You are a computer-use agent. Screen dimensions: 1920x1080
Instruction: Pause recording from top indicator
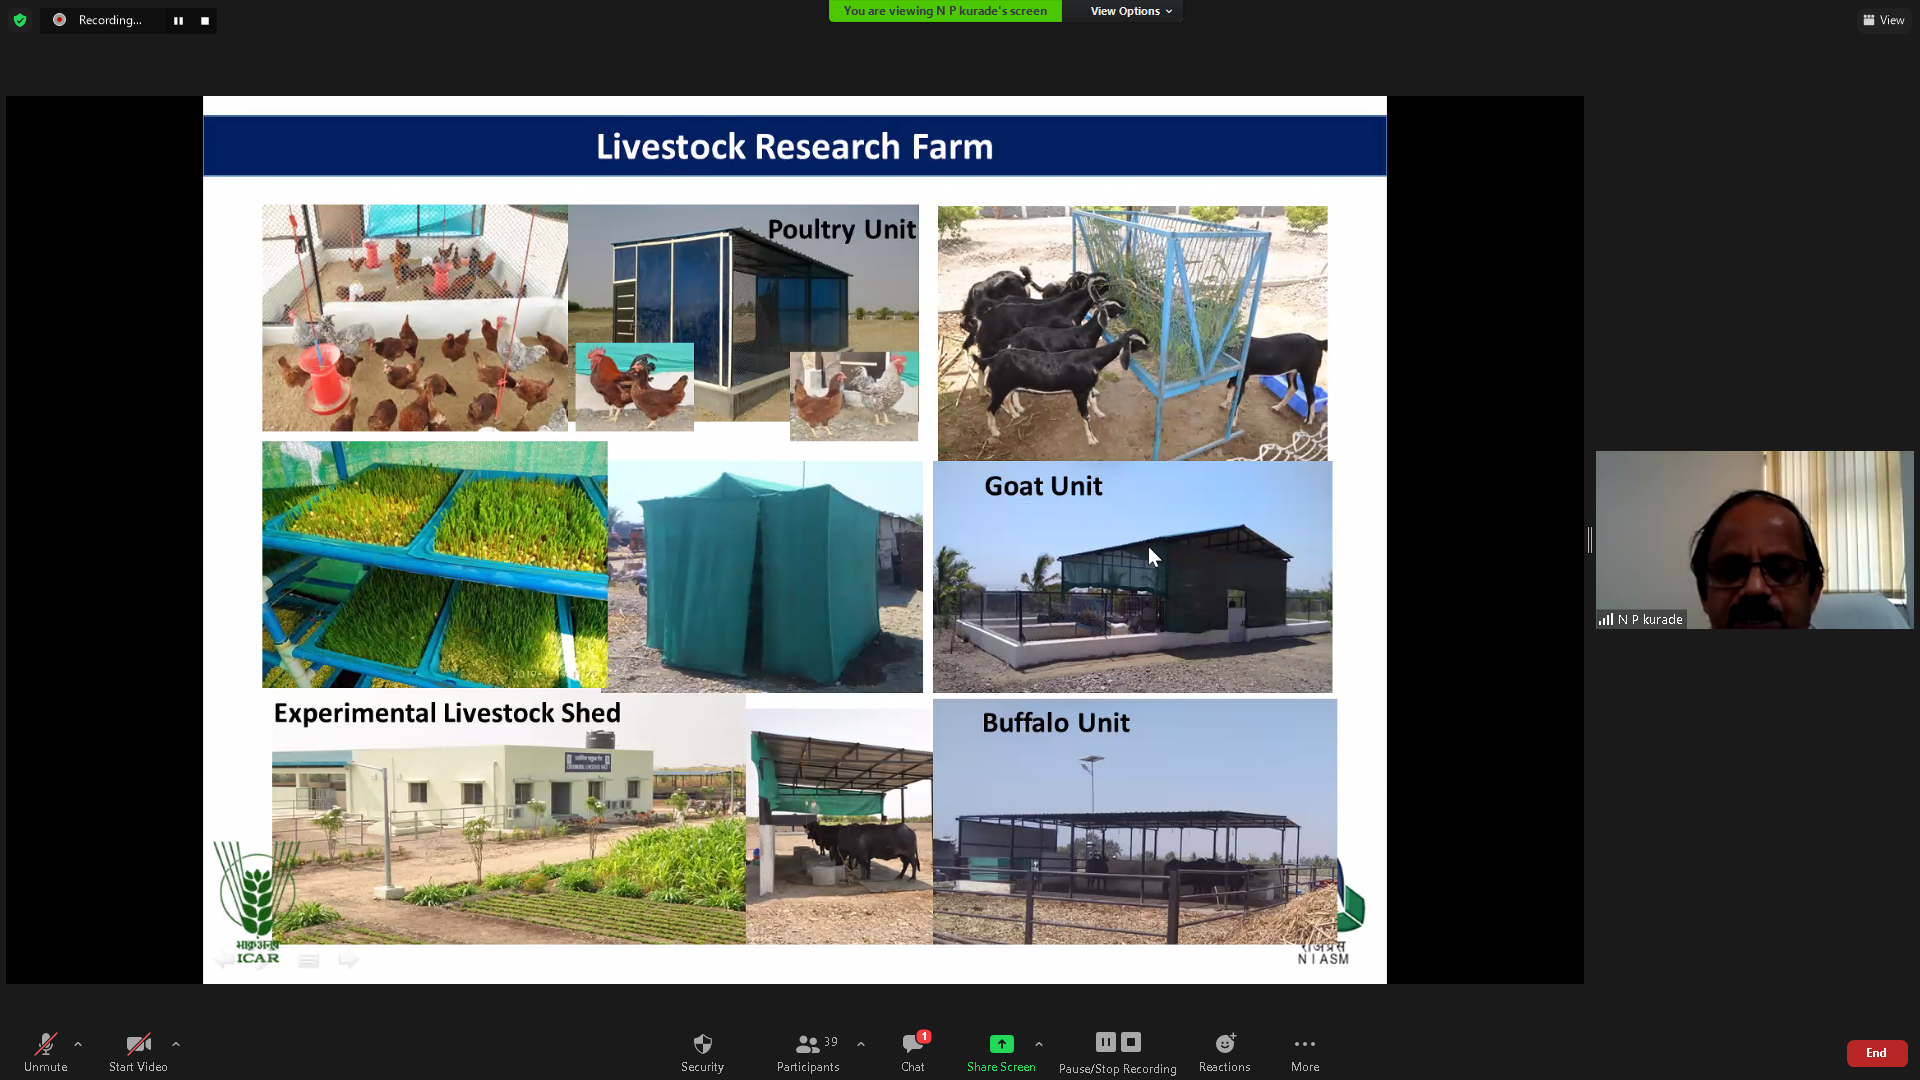pyautogui.click(x=178, y=20)
